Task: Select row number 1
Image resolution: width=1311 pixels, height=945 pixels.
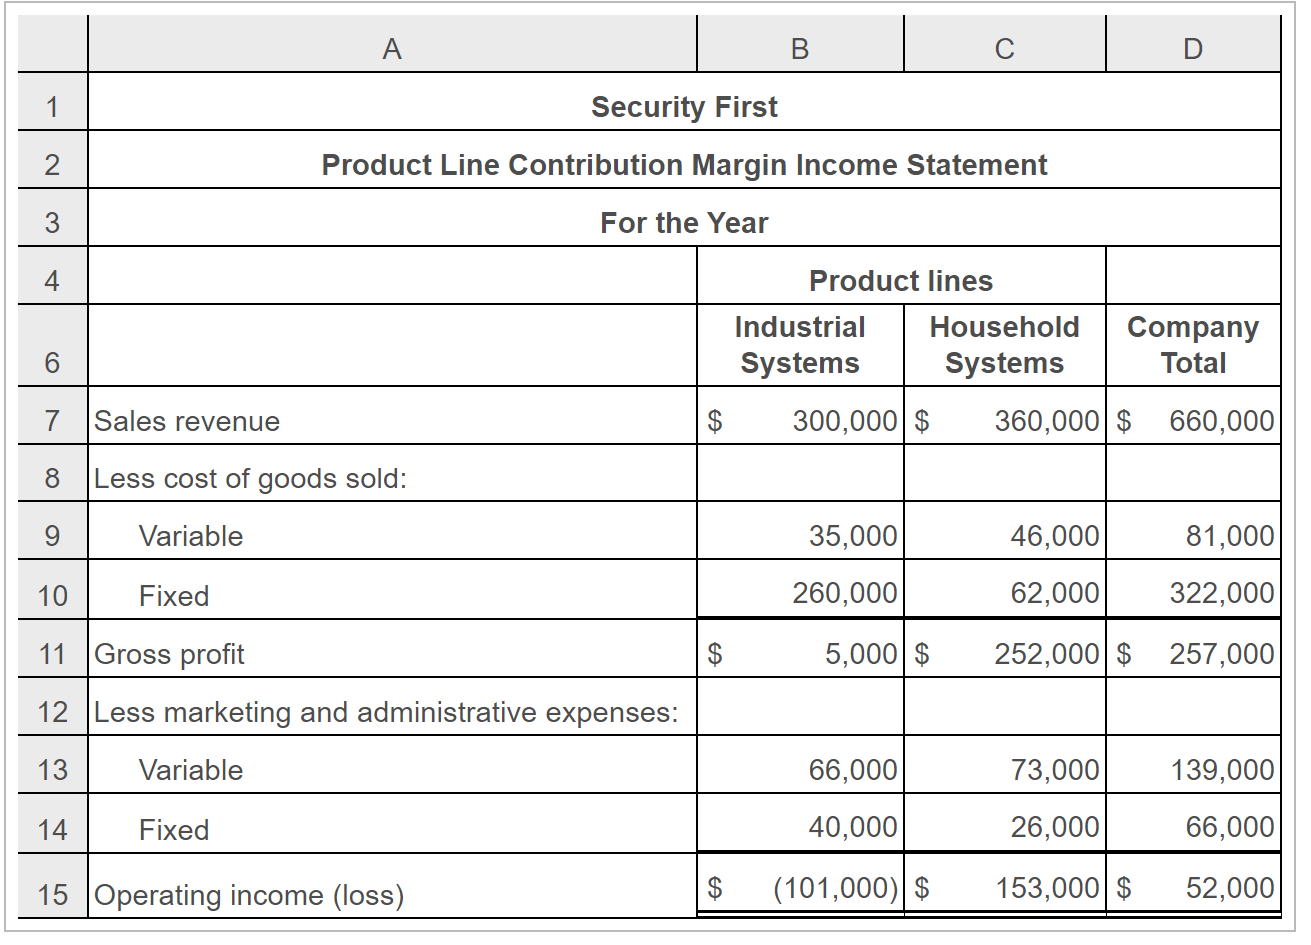Action: click(x=50, y=106)
